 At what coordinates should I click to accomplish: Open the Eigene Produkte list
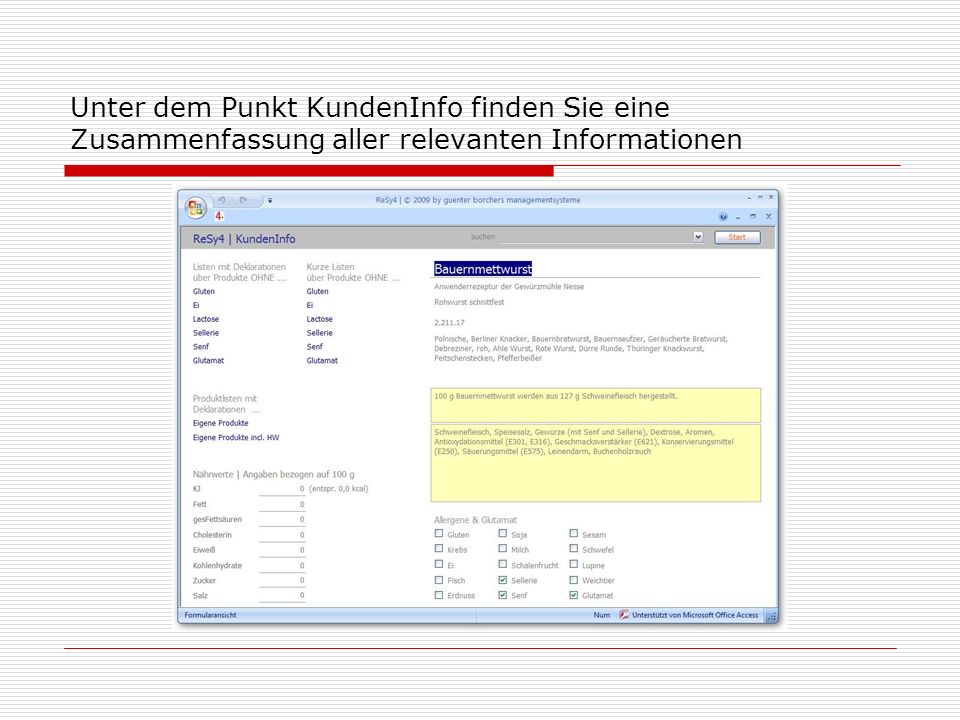pyautogui.click(x=220, y=423)
